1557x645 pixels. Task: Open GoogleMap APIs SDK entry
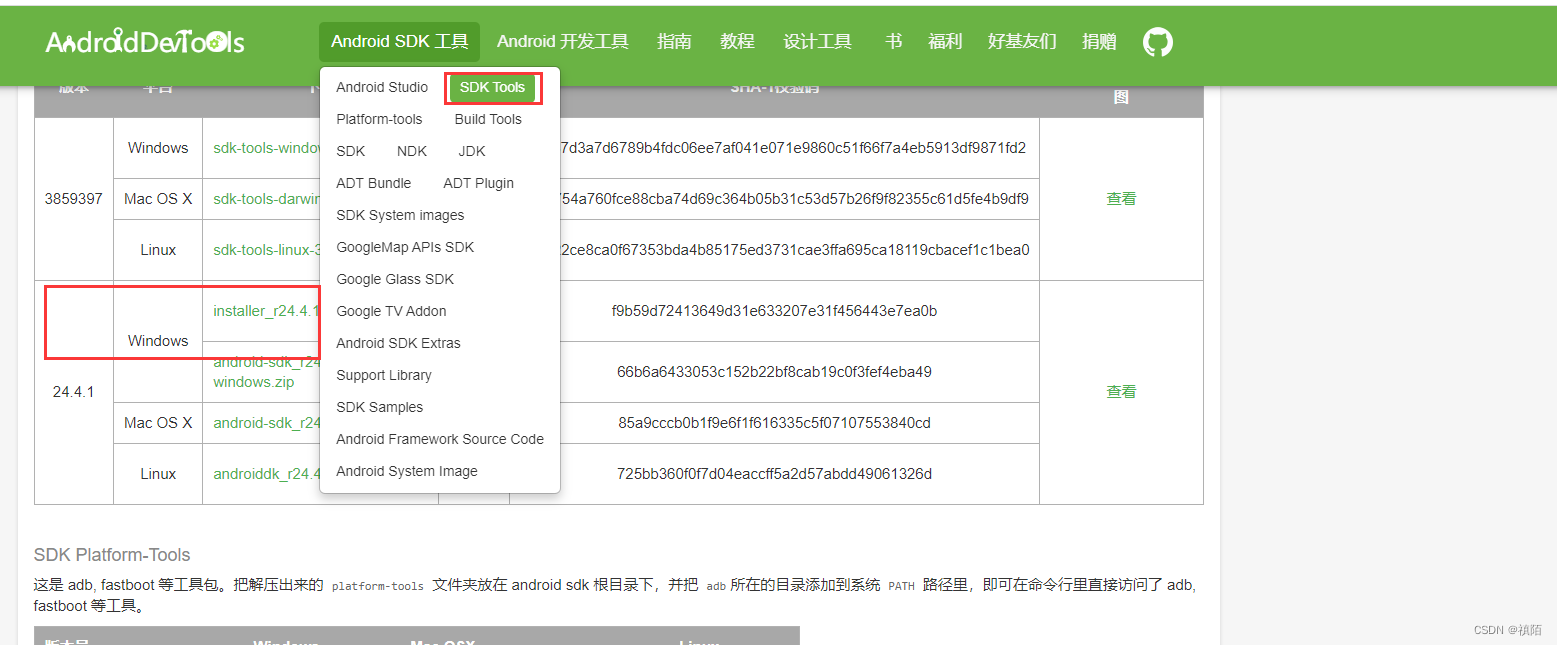[405, 247]
